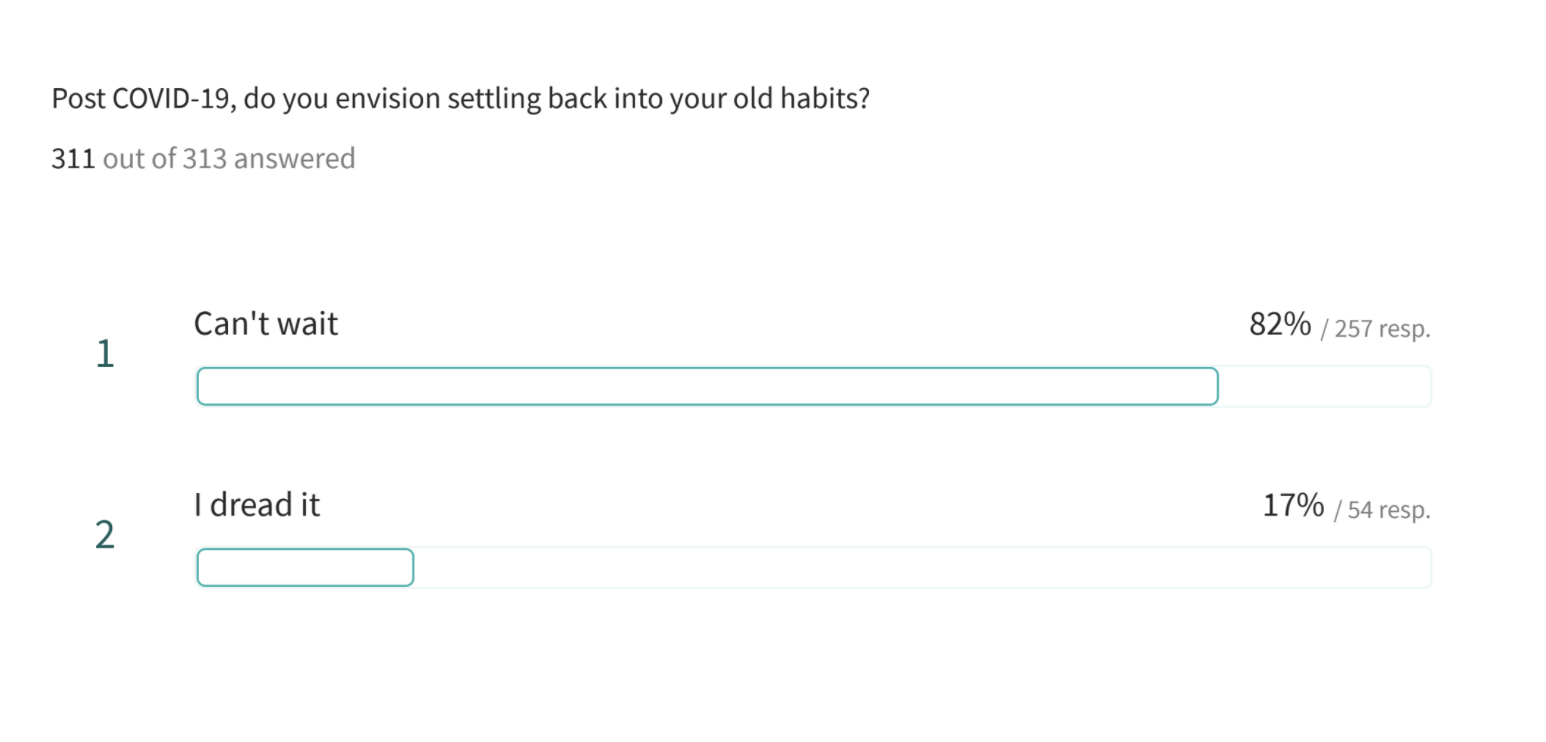1546x742 pixels.
Task: Click the right end of I dread it bar
Action: pos(1424,567)
